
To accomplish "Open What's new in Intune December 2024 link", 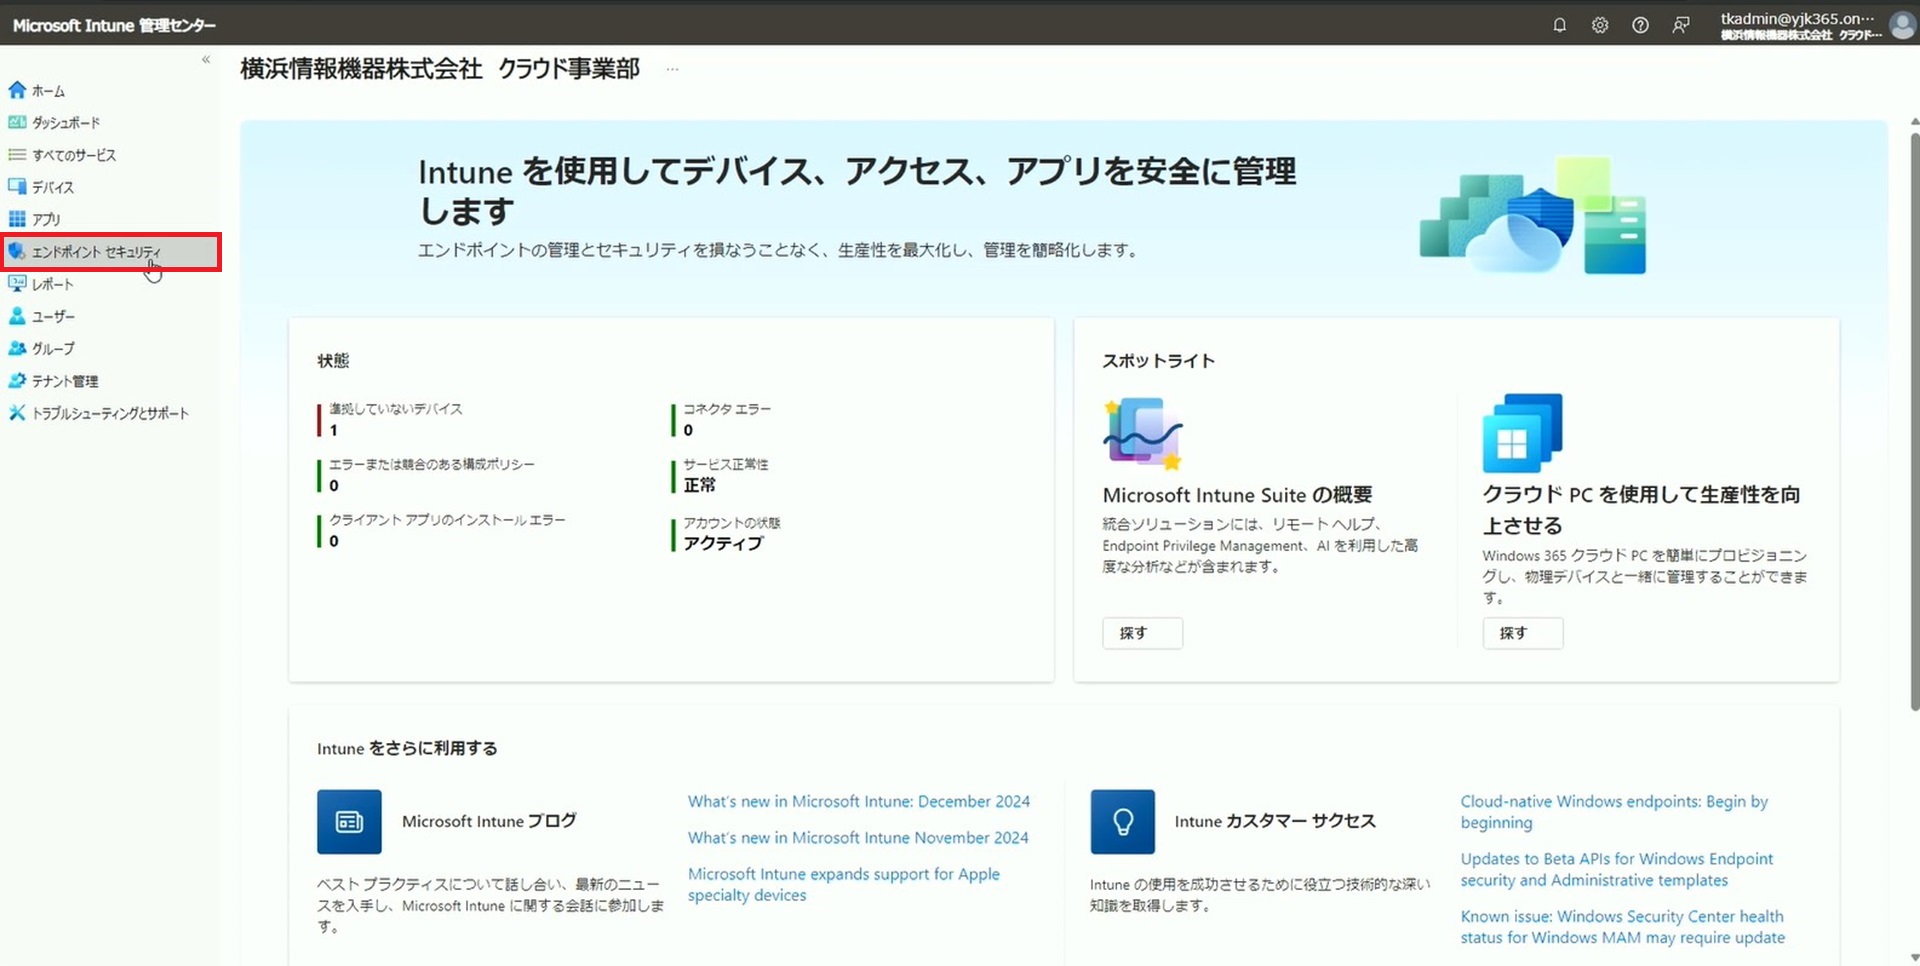I will (x=858, y=801).
